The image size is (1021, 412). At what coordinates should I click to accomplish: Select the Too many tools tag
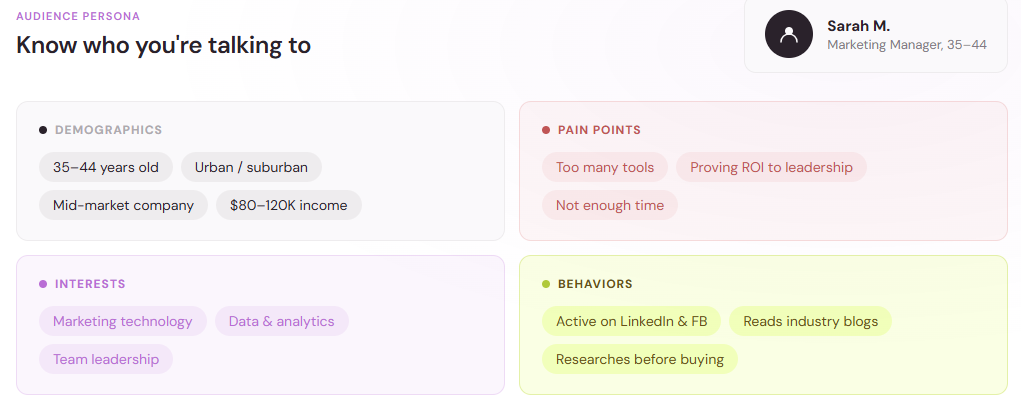[605, 167]
